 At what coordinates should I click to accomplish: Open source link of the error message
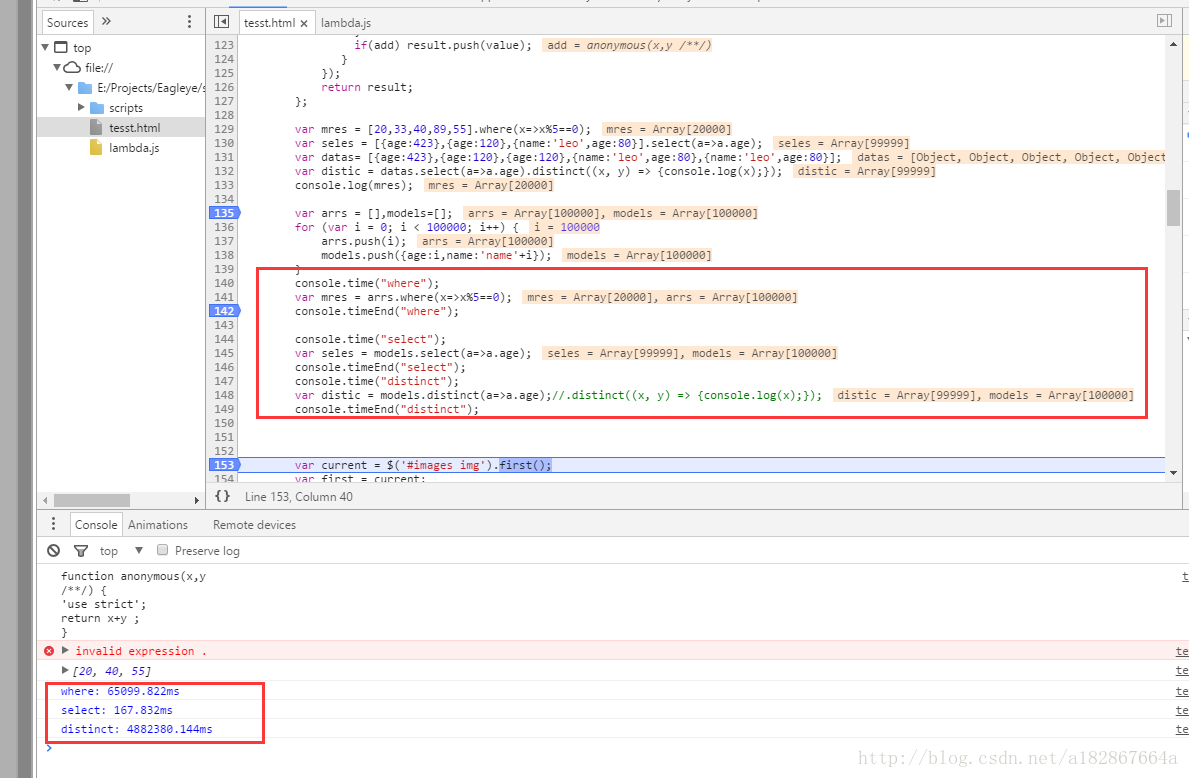tap(1181, 651)
